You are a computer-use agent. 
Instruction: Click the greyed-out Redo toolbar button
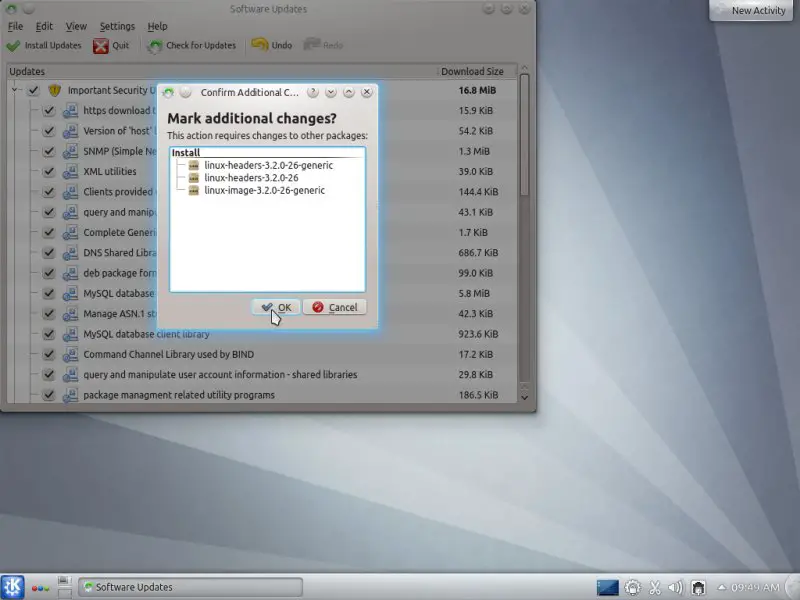pyautogui.click(x=323, y=45)
